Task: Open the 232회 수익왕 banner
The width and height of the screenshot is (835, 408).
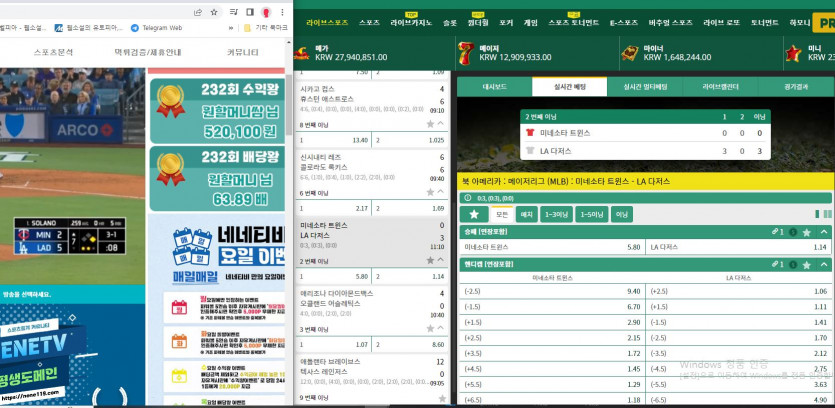Action: click(217, 111)
